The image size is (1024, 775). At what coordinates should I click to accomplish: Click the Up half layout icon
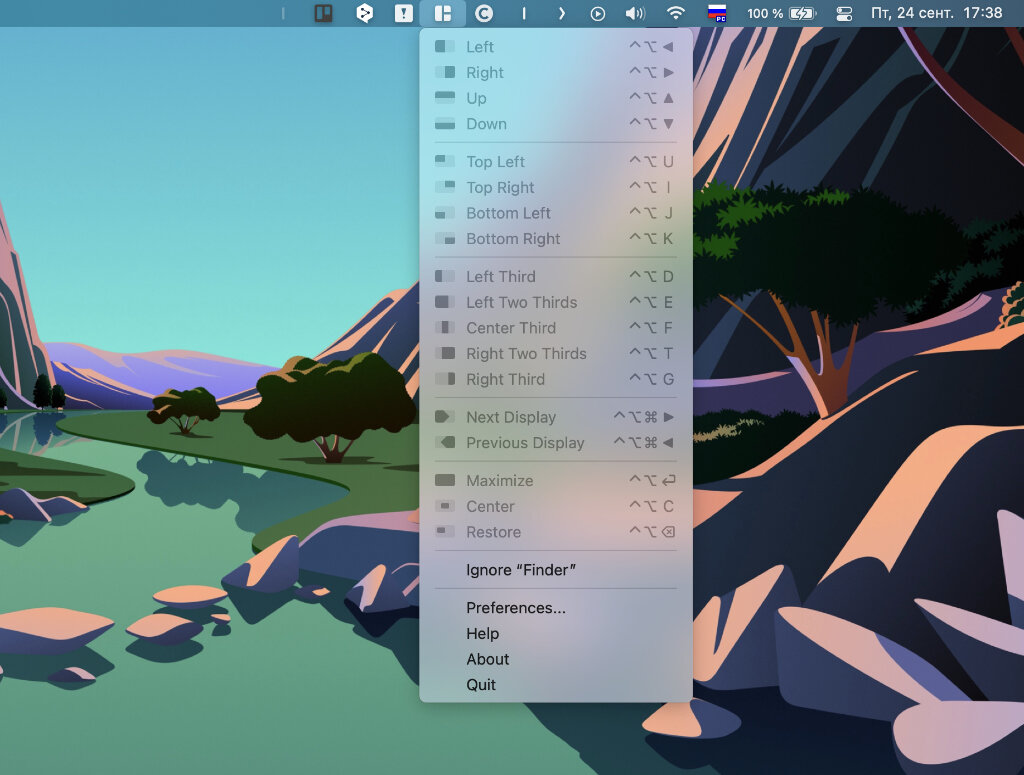[x=445, y=97]
